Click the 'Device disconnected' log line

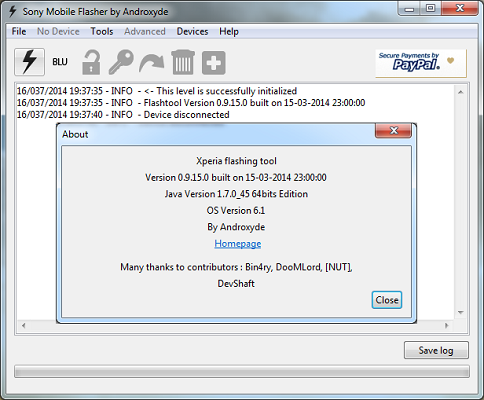(123, 115)
